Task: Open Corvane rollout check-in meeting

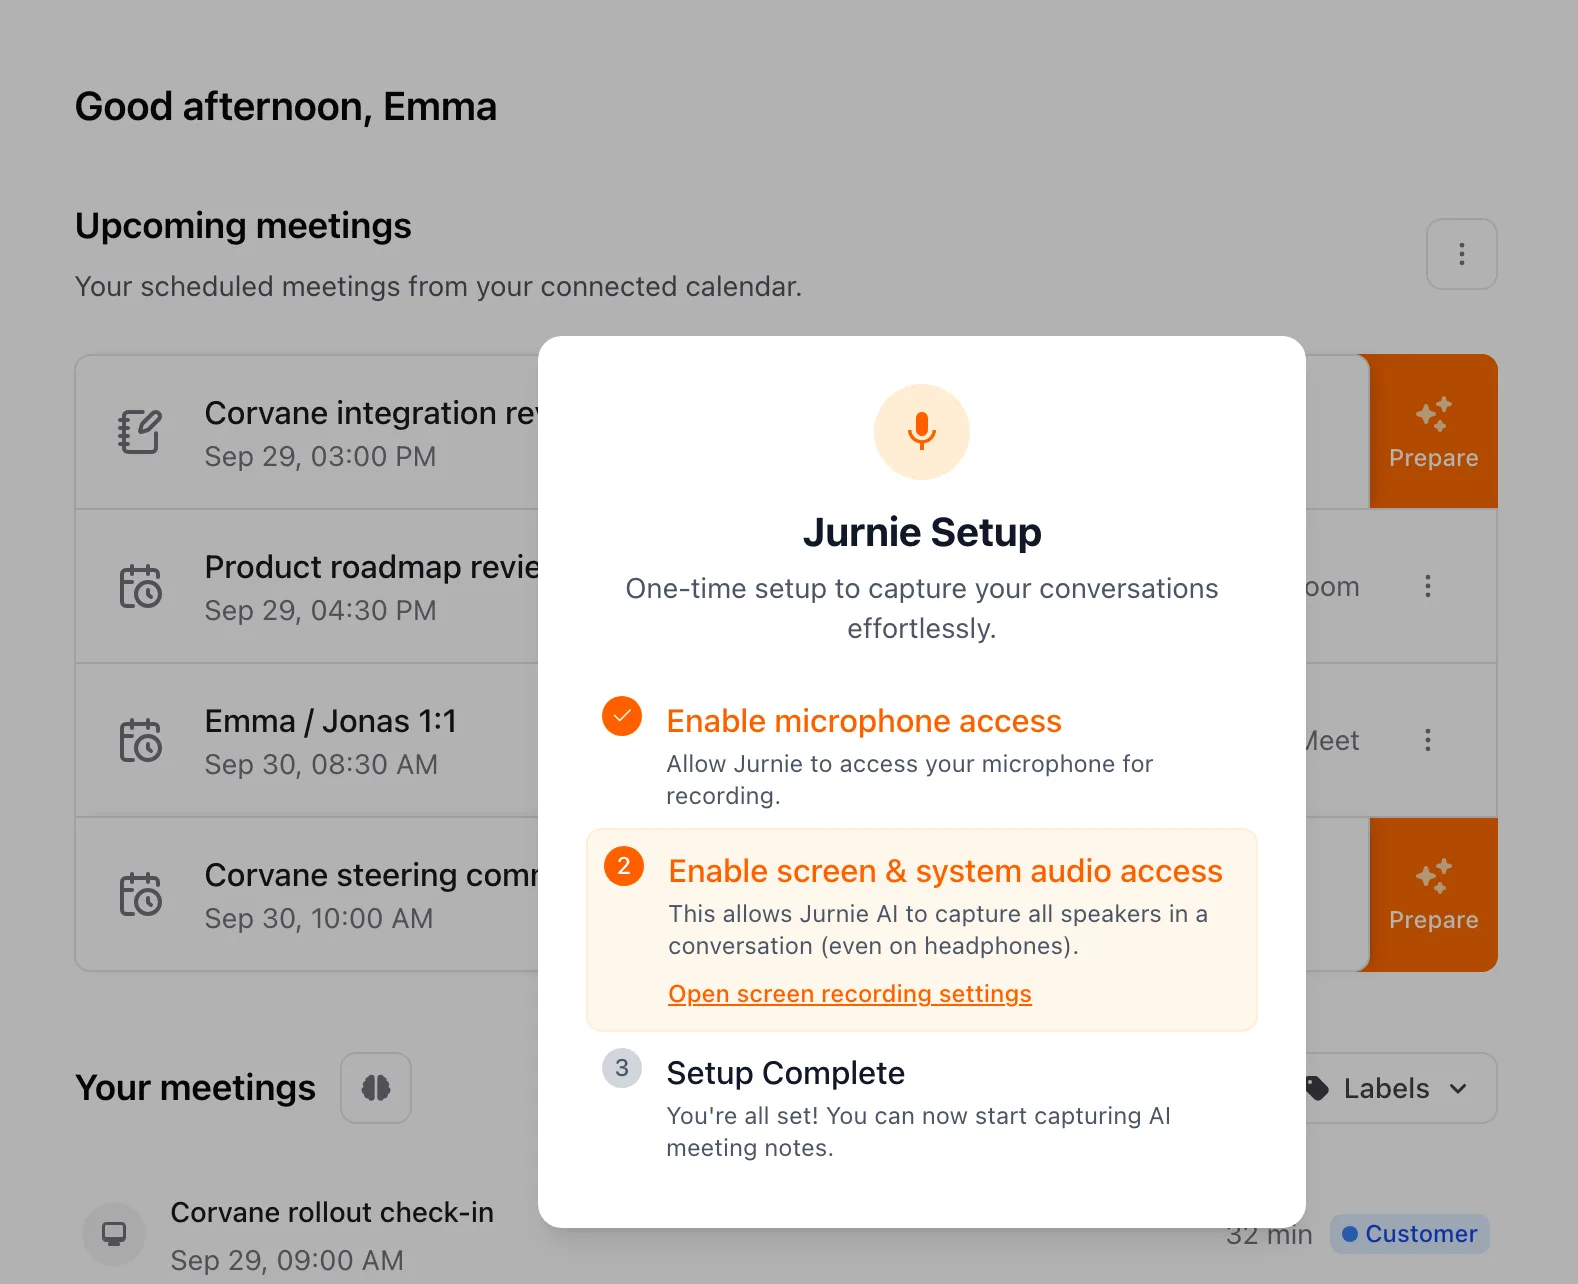Action: [332, 1212]
